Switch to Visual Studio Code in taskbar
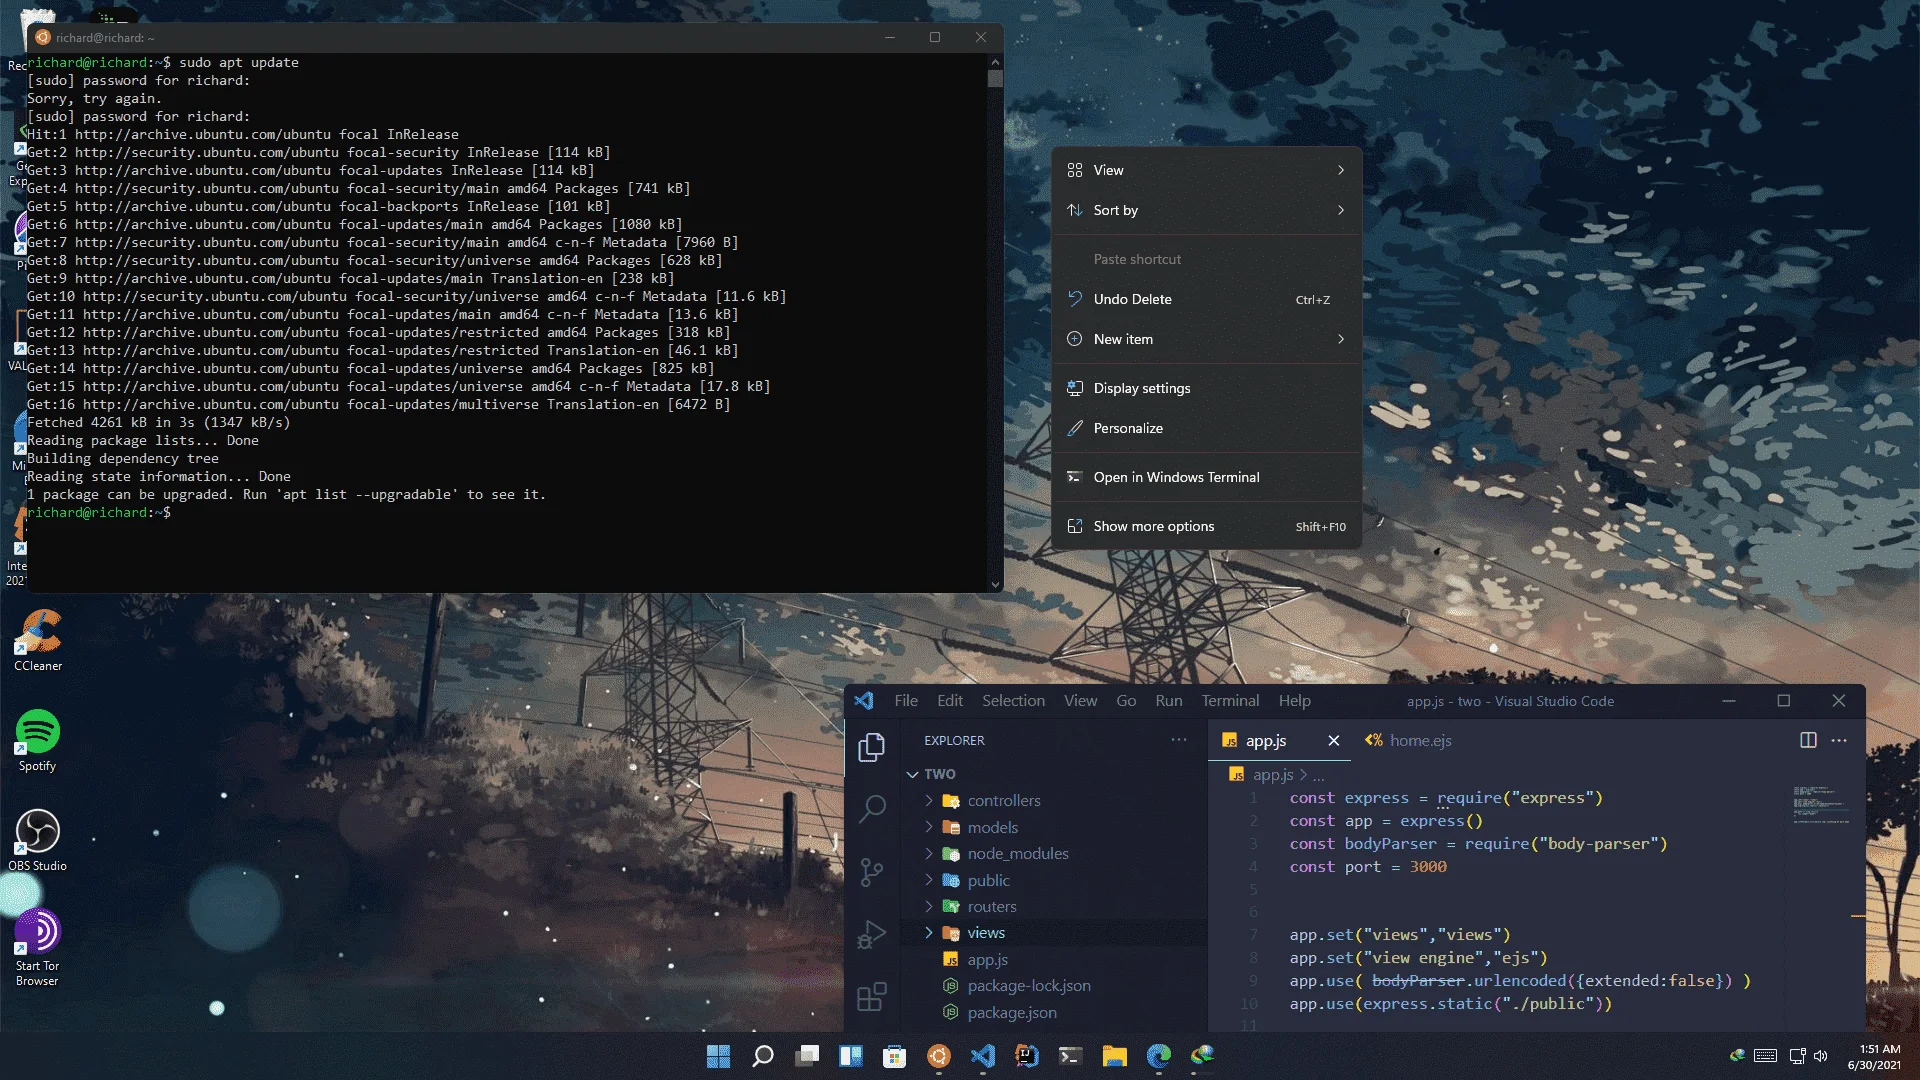This screenshot has width=1920, height=1080. [983, 1056]
